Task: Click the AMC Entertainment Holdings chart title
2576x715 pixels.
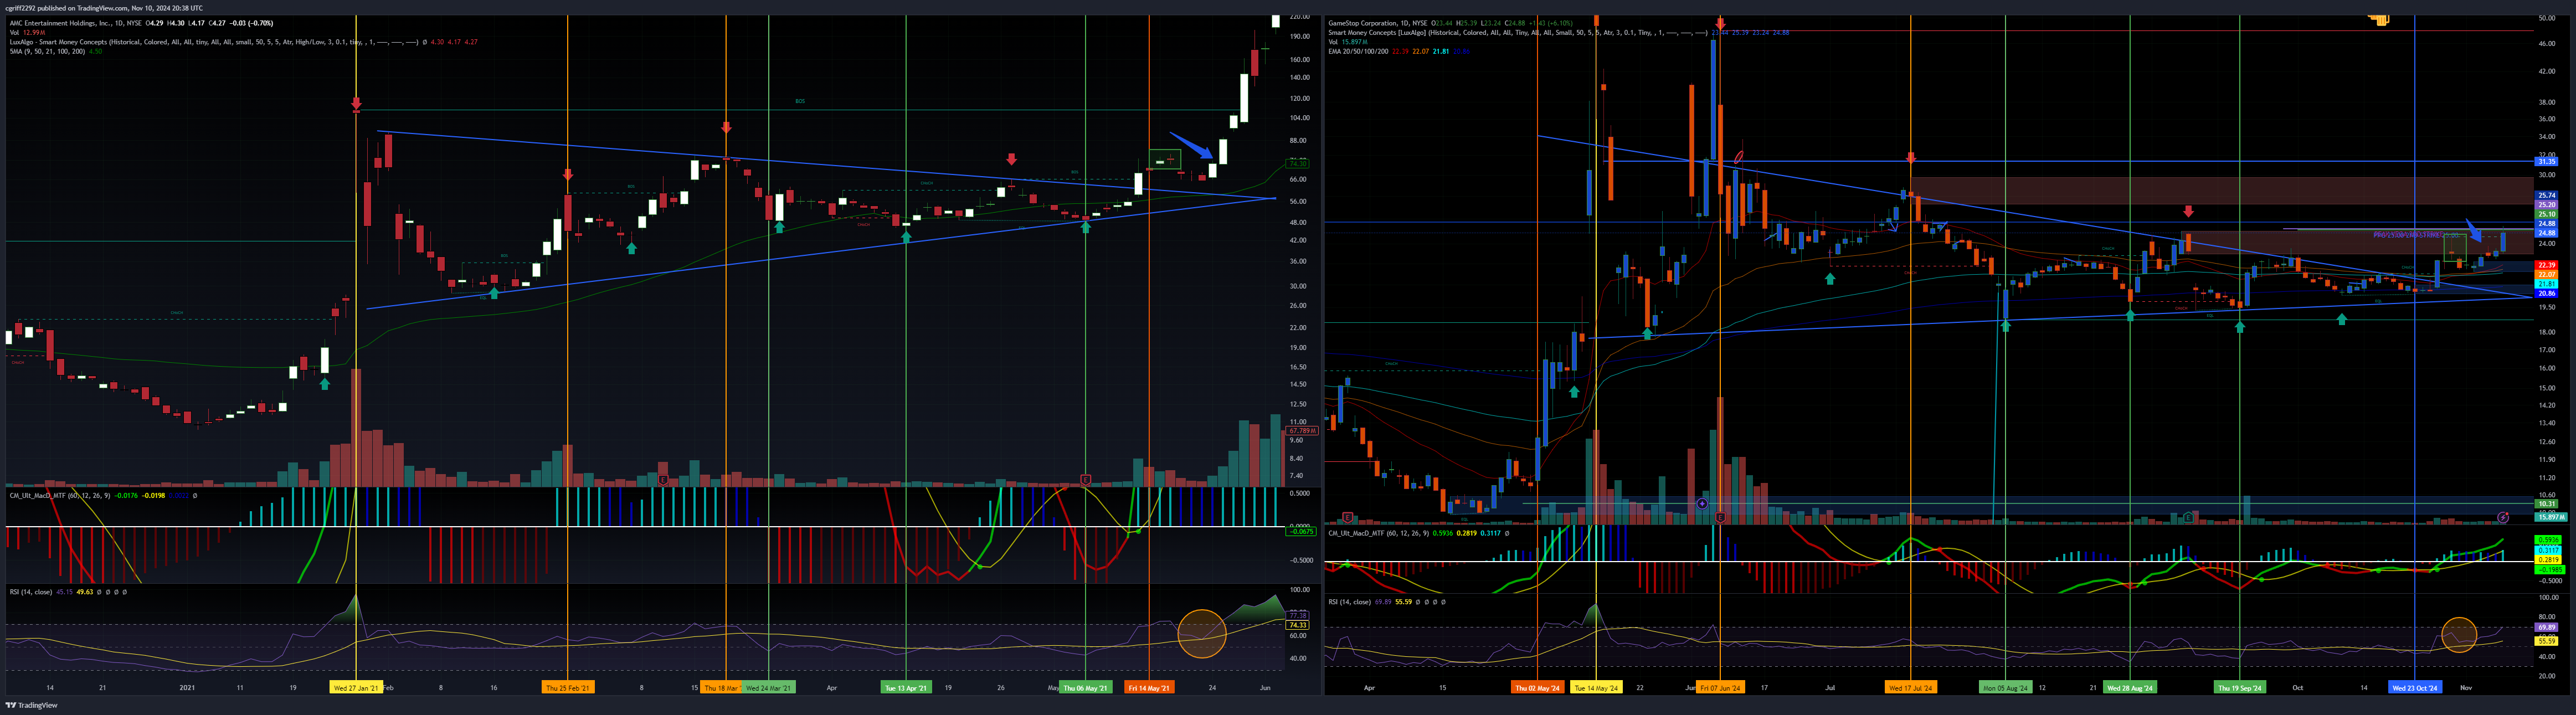Action: click(x=75, y=23)
